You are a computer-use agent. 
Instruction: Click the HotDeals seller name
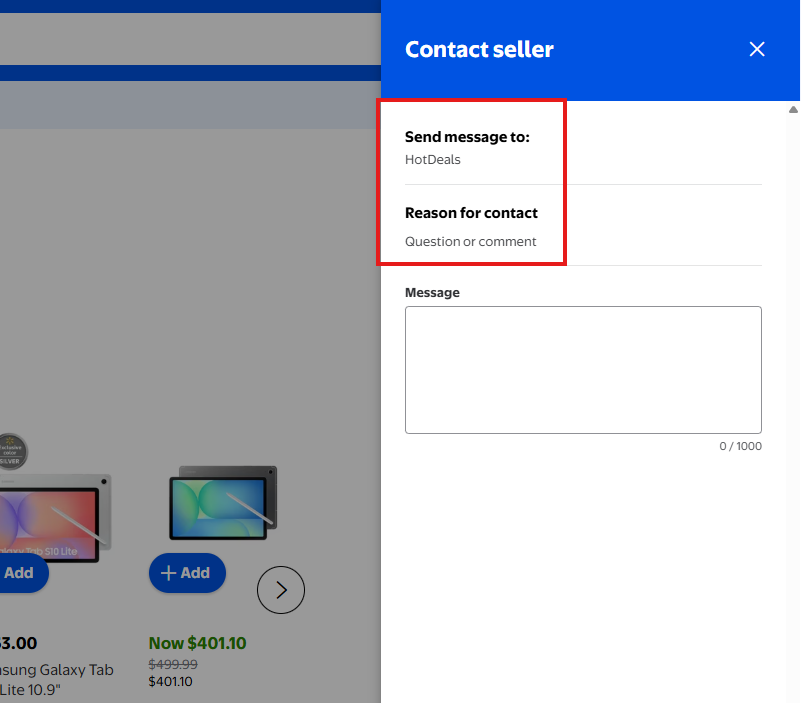tap(433, 159)
